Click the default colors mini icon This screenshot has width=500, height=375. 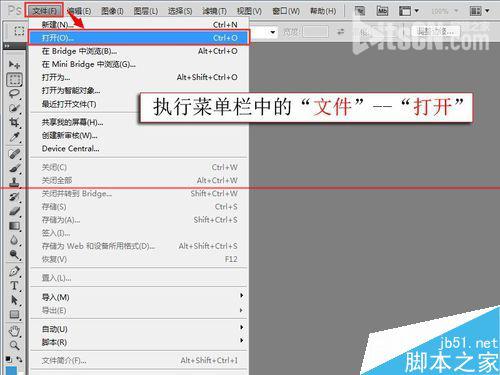pyautogui.click(x=8, y=359)
